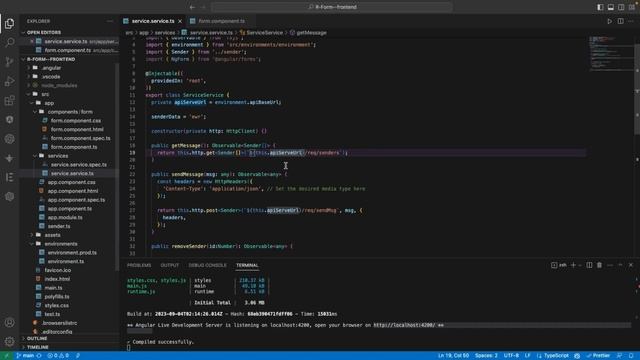Switch to PROBLEMS panel tab
This screenshot has width=640, height=360.
tap(139, 265)
